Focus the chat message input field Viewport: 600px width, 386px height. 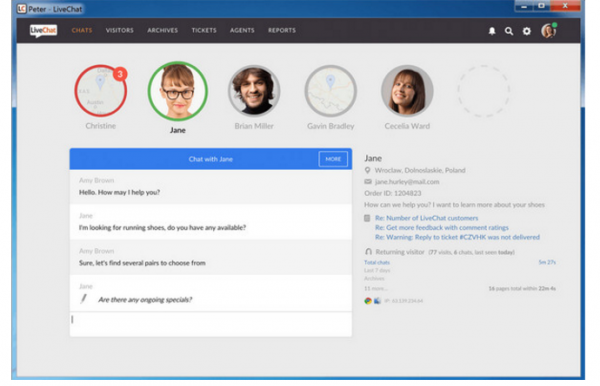[x=211, y=324]
